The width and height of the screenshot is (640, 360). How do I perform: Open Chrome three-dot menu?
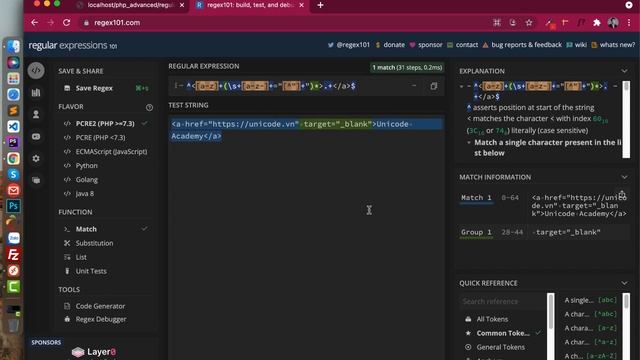click(x=629, y=23)
